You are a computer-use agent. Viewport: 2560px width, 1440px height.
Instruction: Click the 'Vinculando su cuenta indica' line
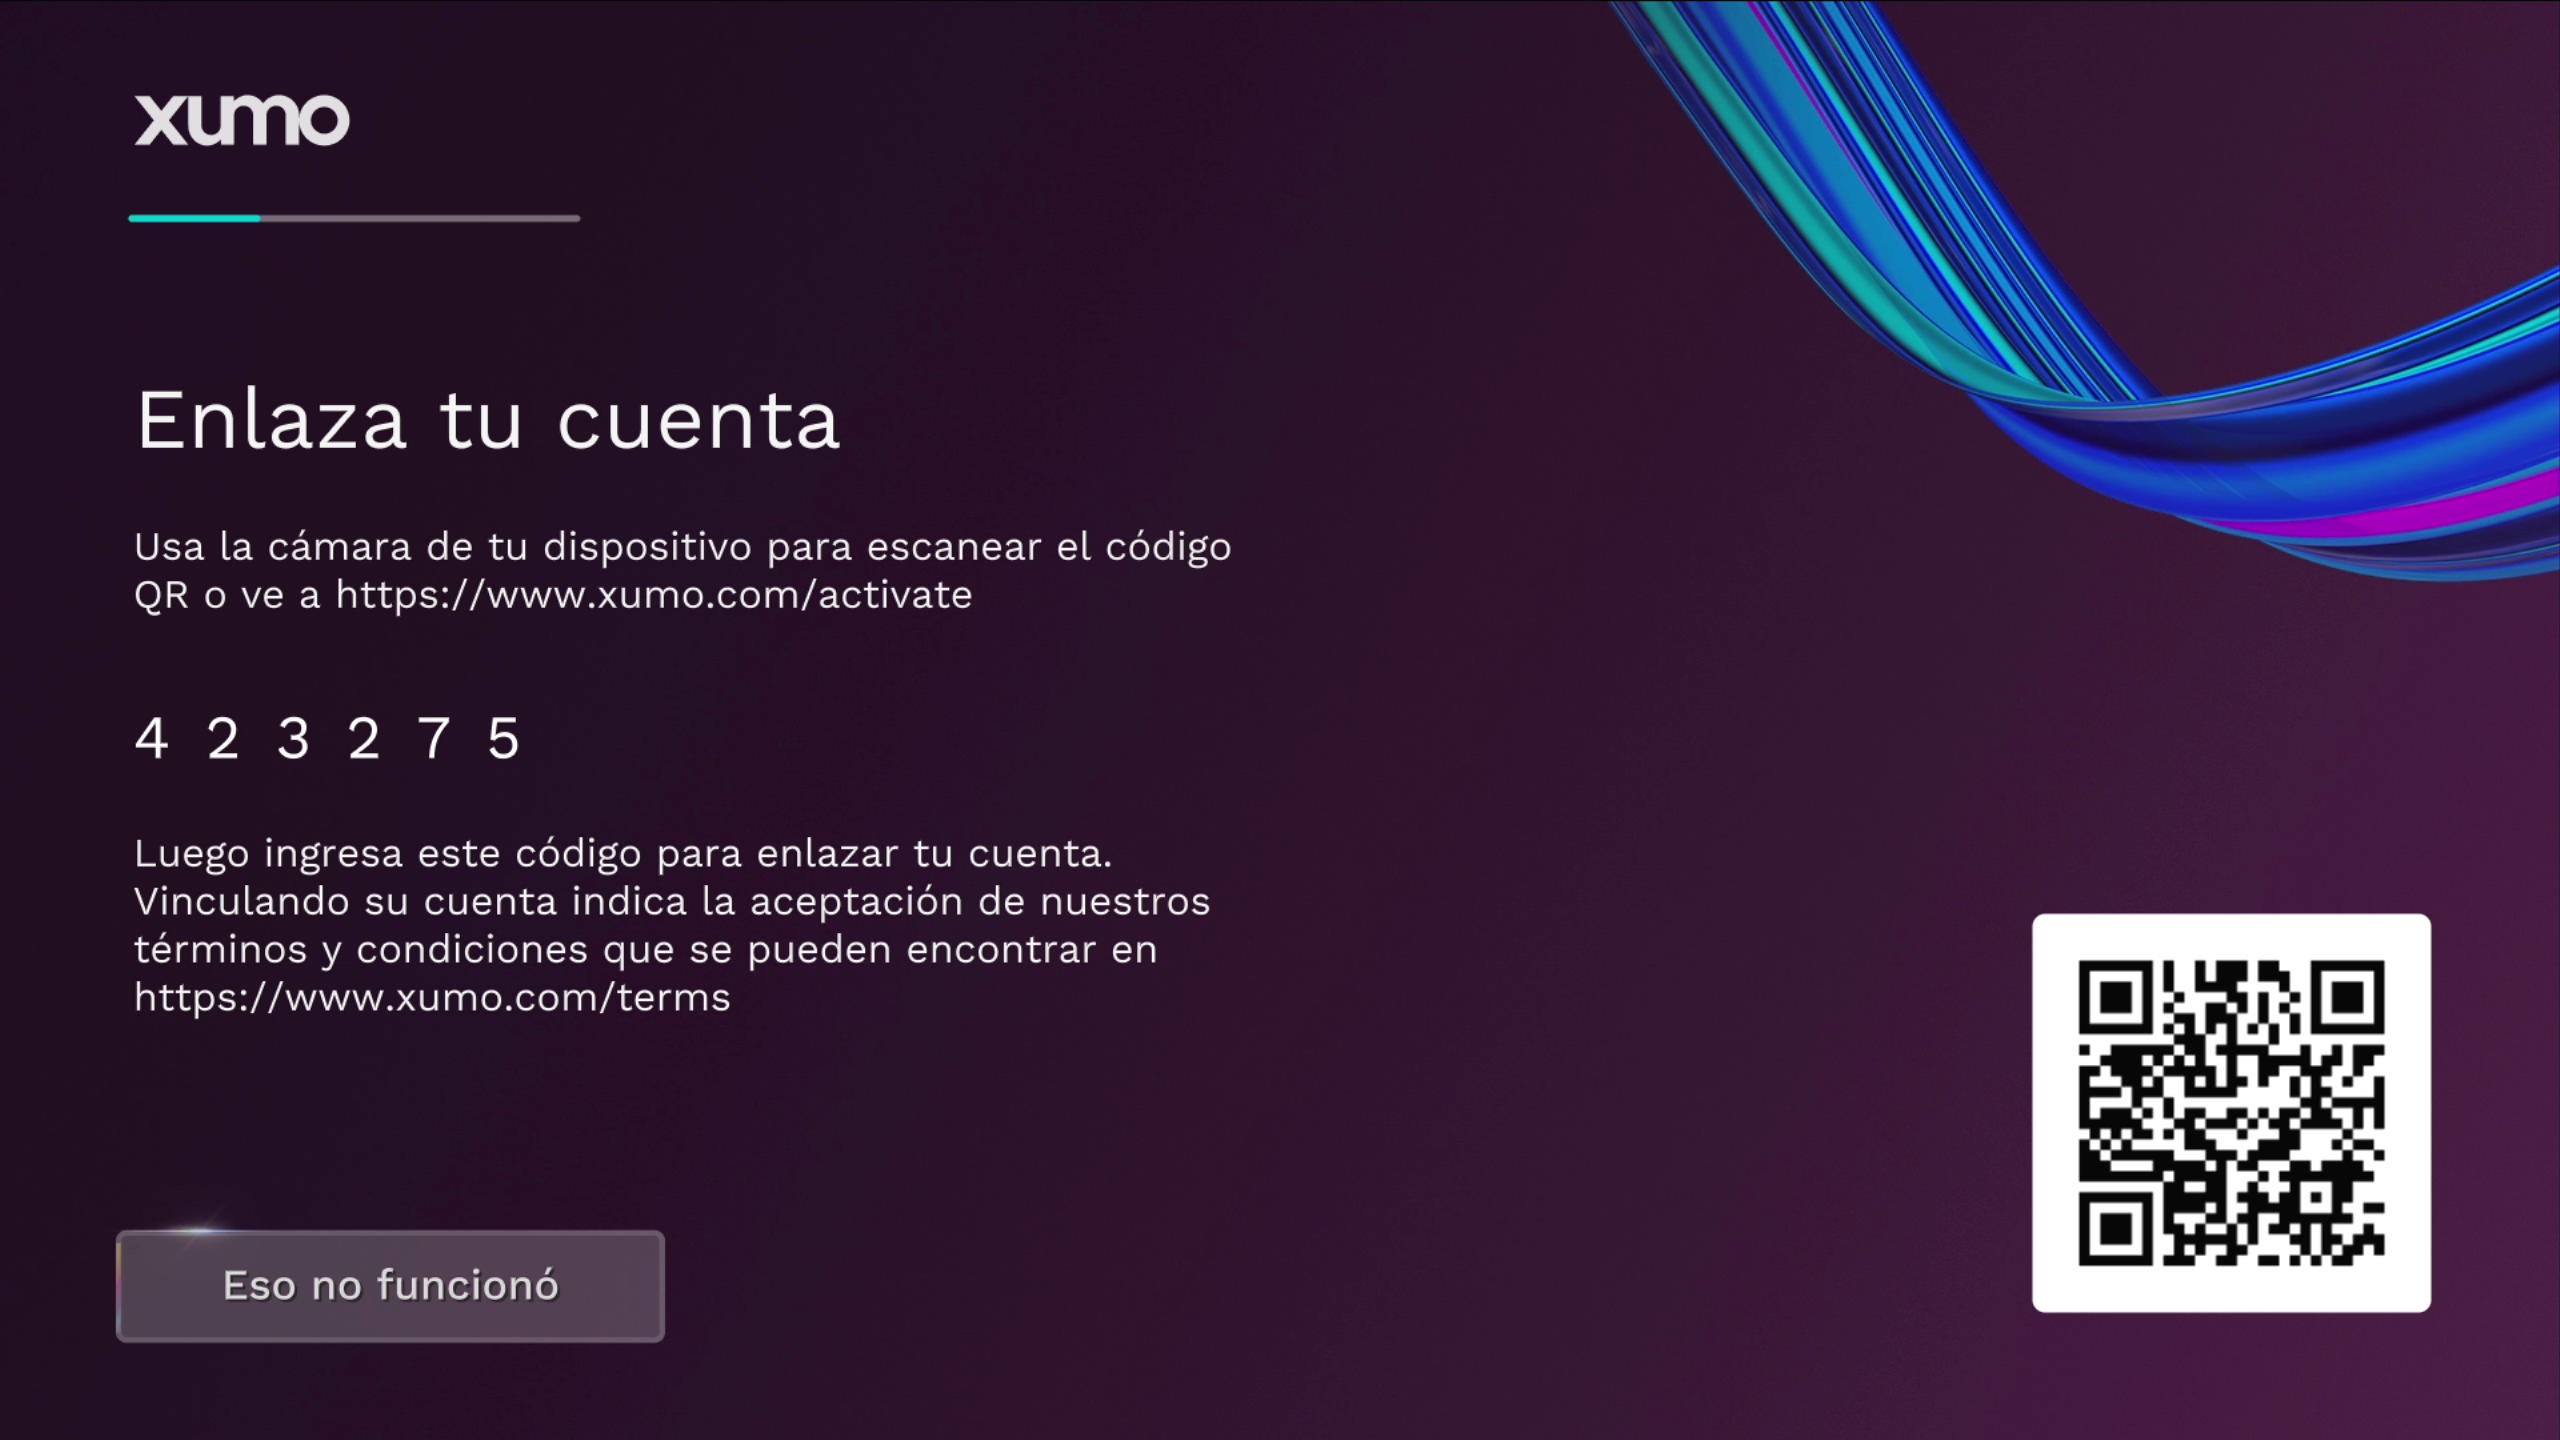[x=672, y=902]
